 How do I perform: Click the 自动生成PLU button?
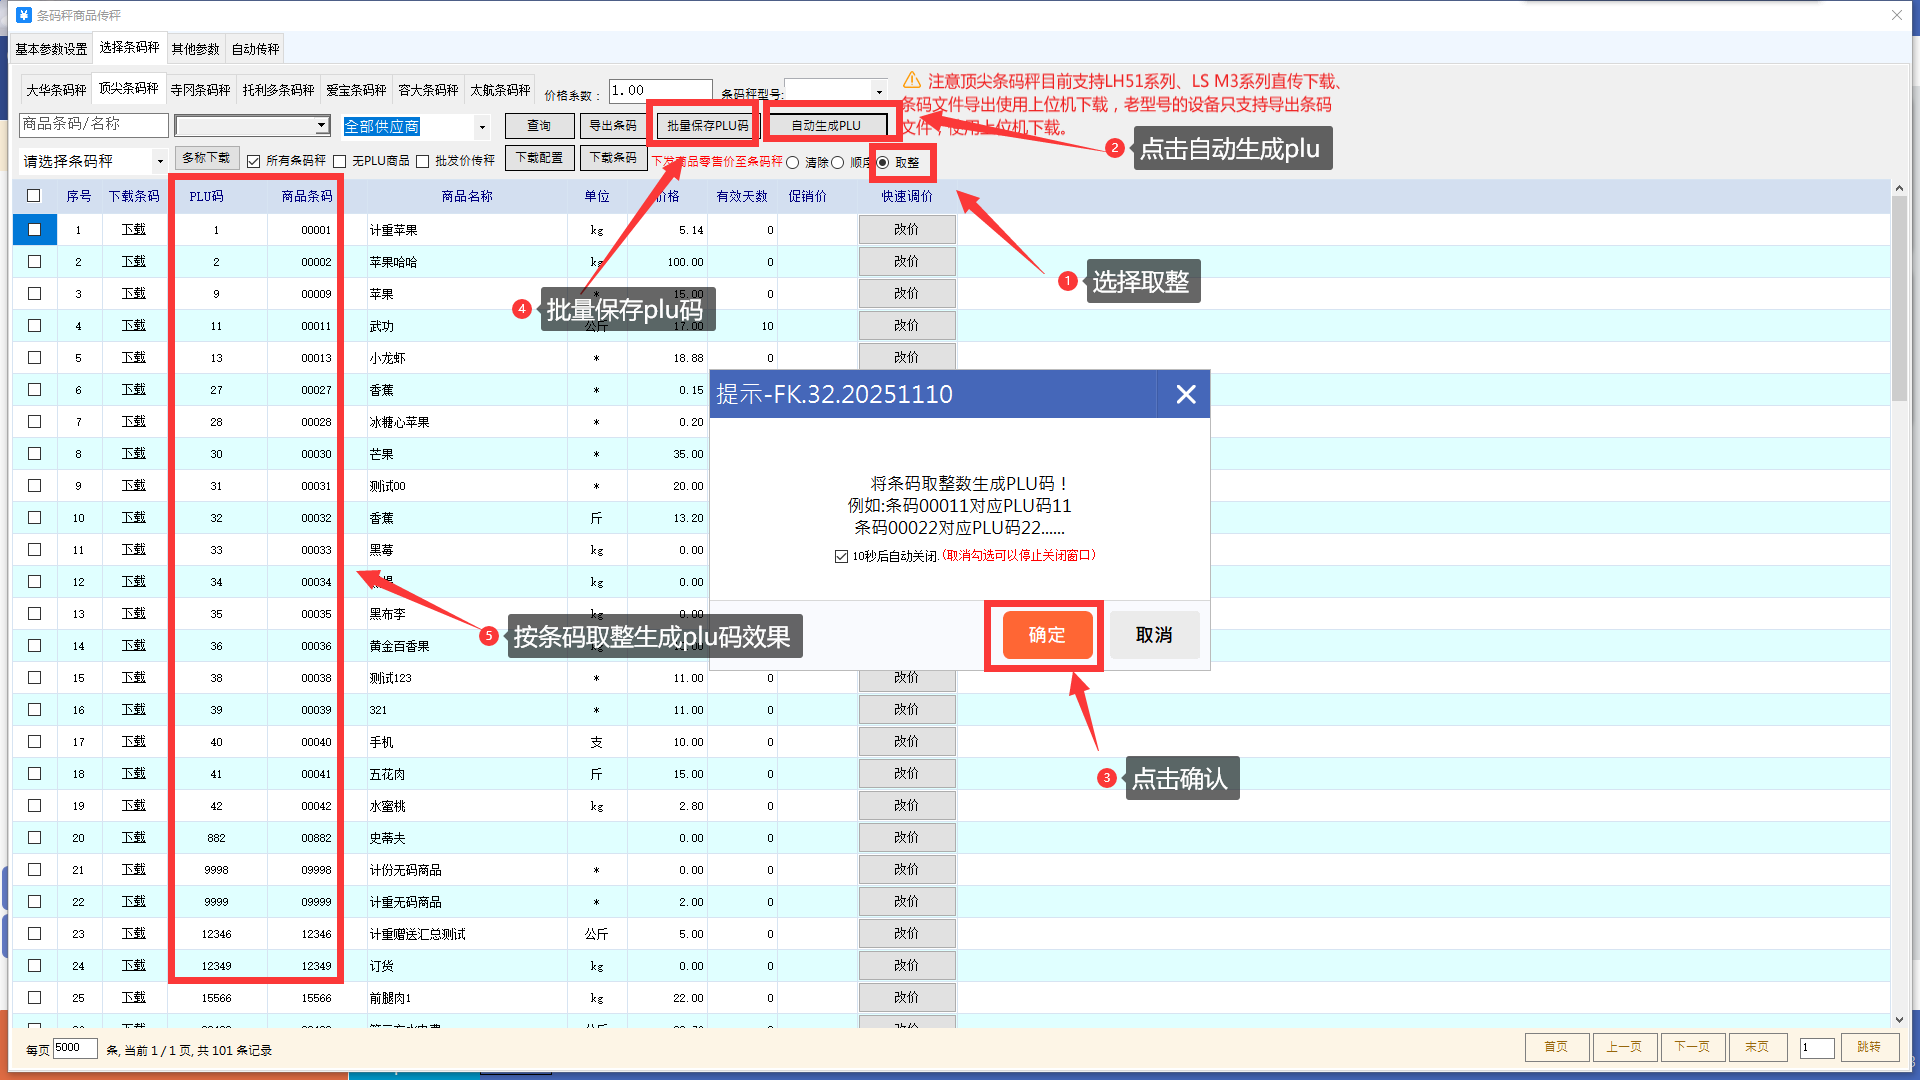point(826,126)
